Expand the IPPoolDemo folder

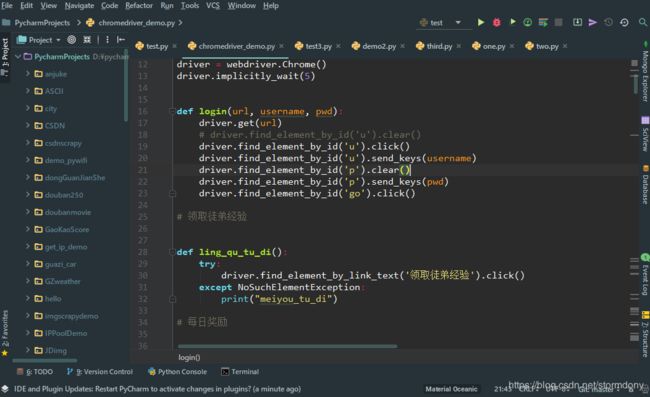(x=28, y=333)
